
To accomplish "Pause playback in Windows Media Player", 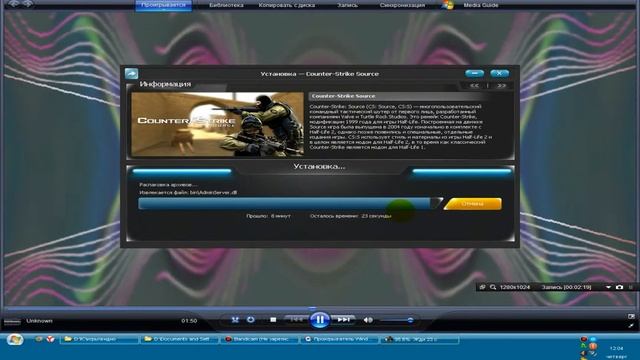I will [x=320, y=320].
